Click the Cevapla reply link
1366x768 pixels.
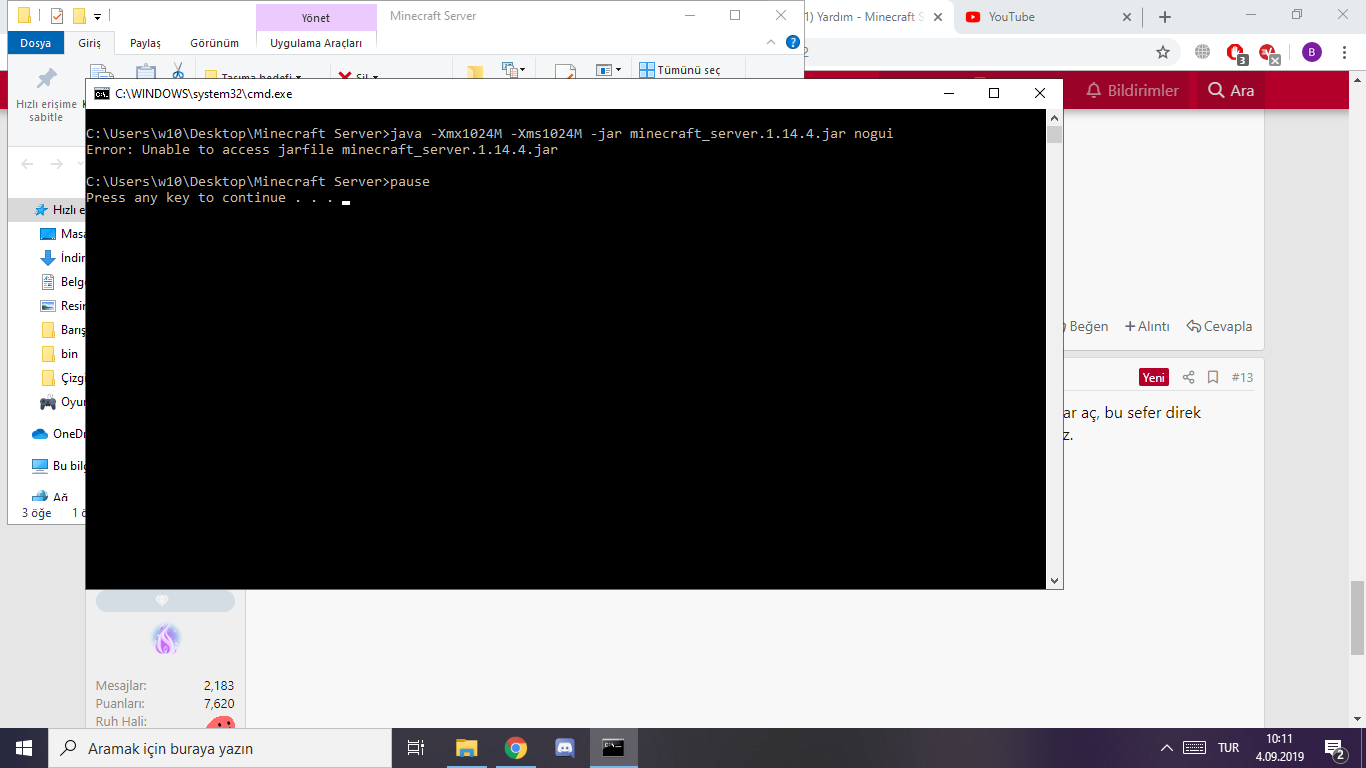(1219, 326)
